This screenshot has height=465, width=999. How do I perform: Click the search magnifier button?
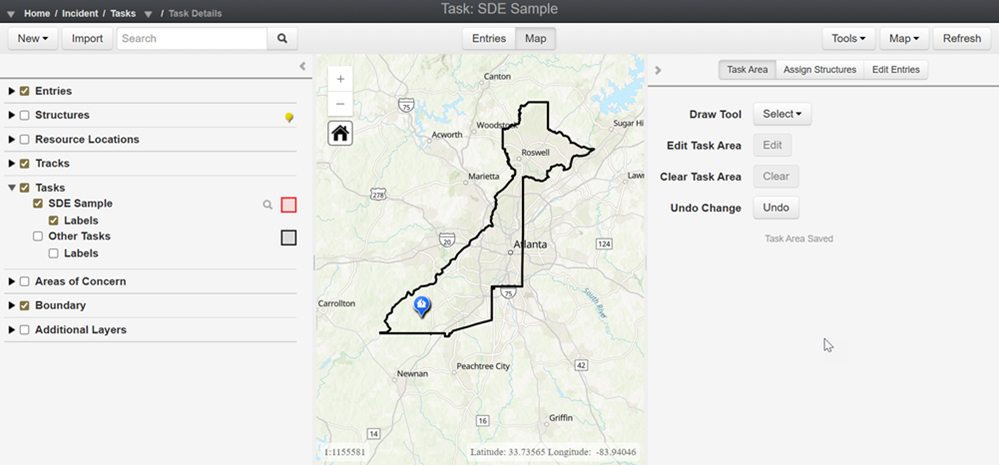click(282, 38)
